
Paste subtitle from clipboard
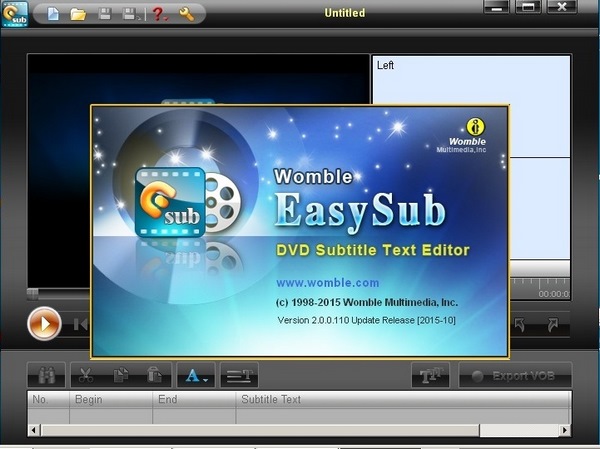pyautogui.click(x=154, y=375)
